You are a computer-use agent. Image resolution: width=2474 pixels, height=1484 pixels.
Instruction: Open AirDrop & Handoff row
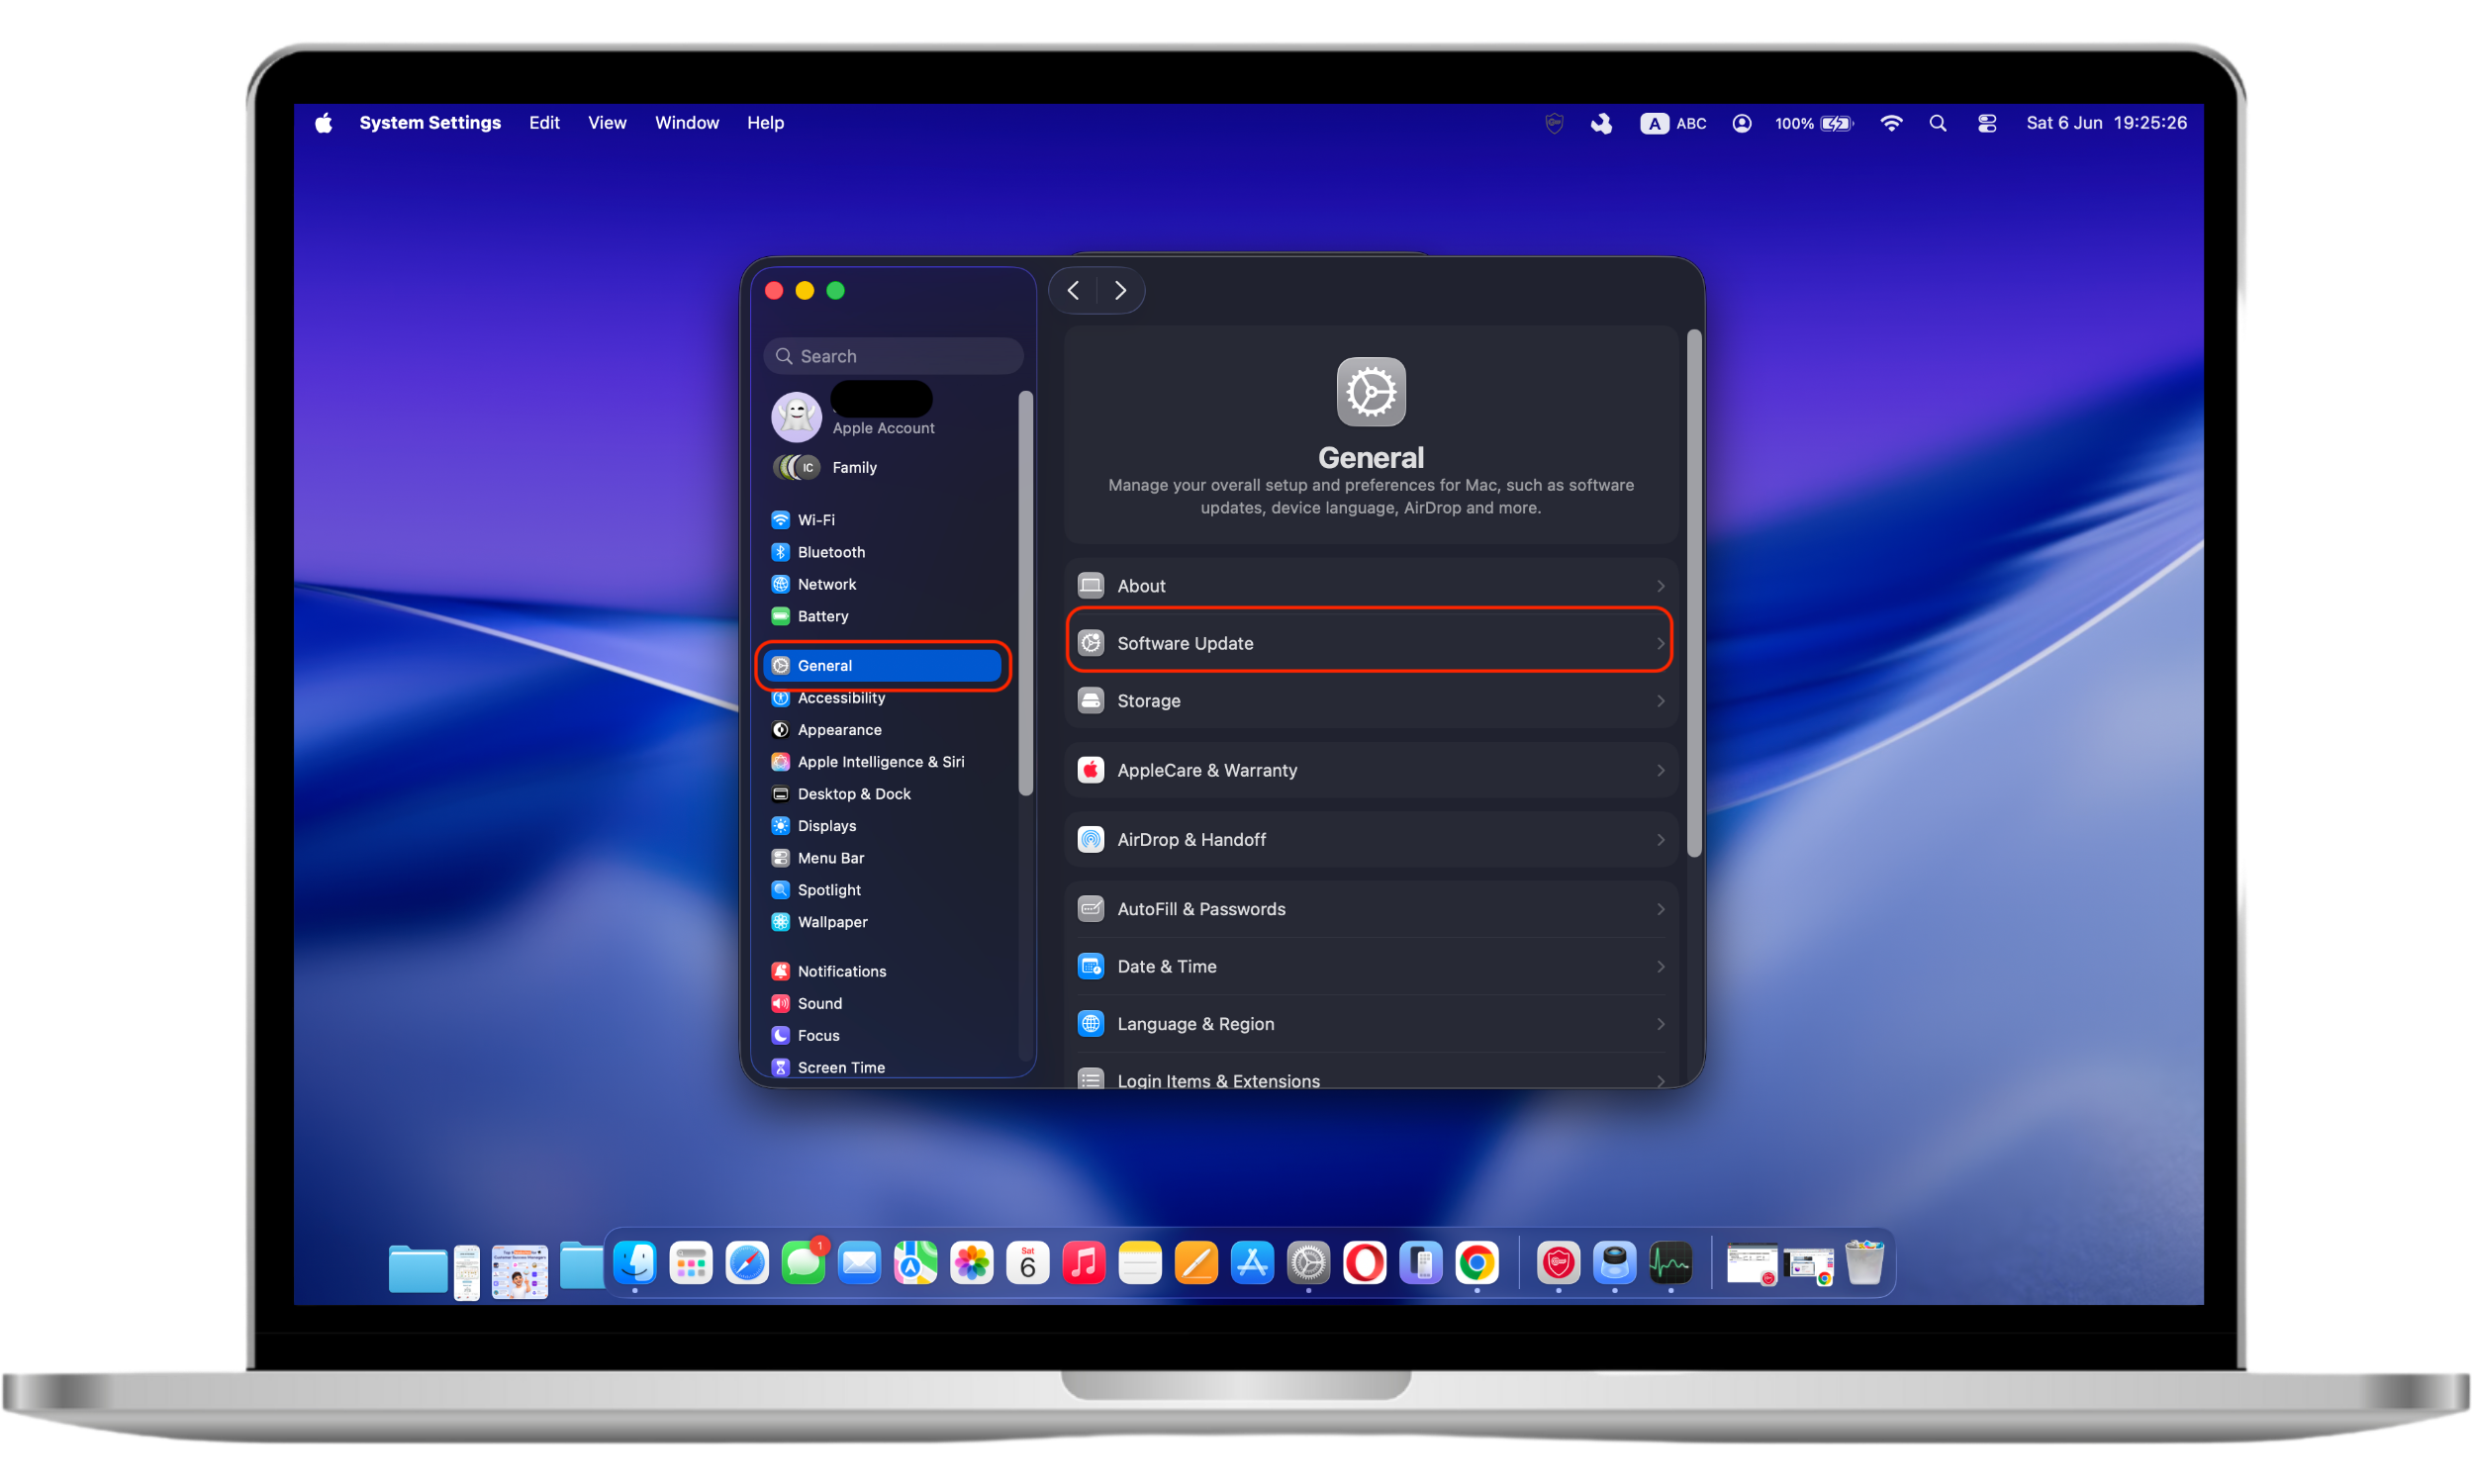point(1370,839)
